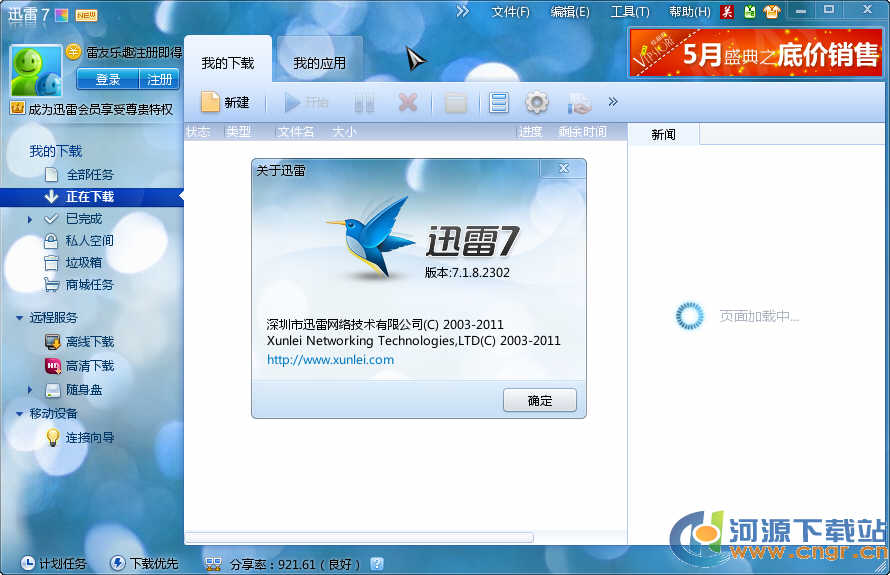The height and width of the screenshot is (575, 890).
Task: Click the horizontal scrollbar below task list
Action: [359, 537]
